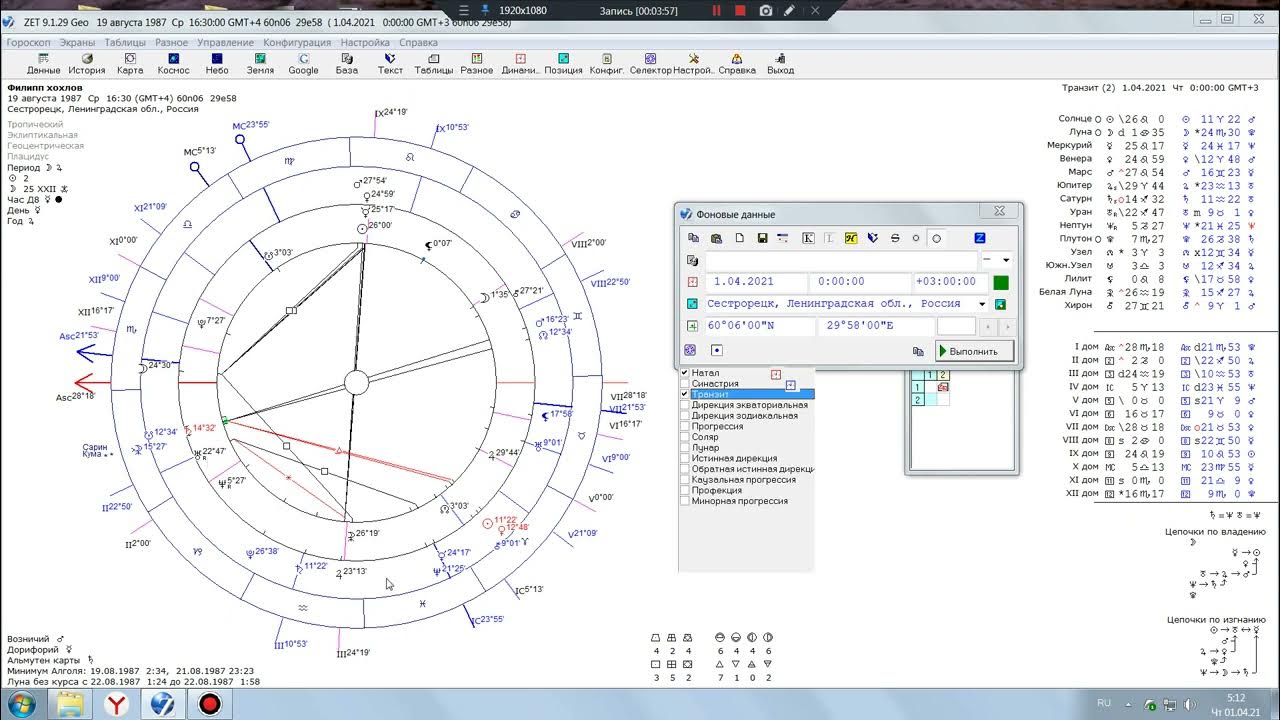Stop the screen recording

click(740, 10)
